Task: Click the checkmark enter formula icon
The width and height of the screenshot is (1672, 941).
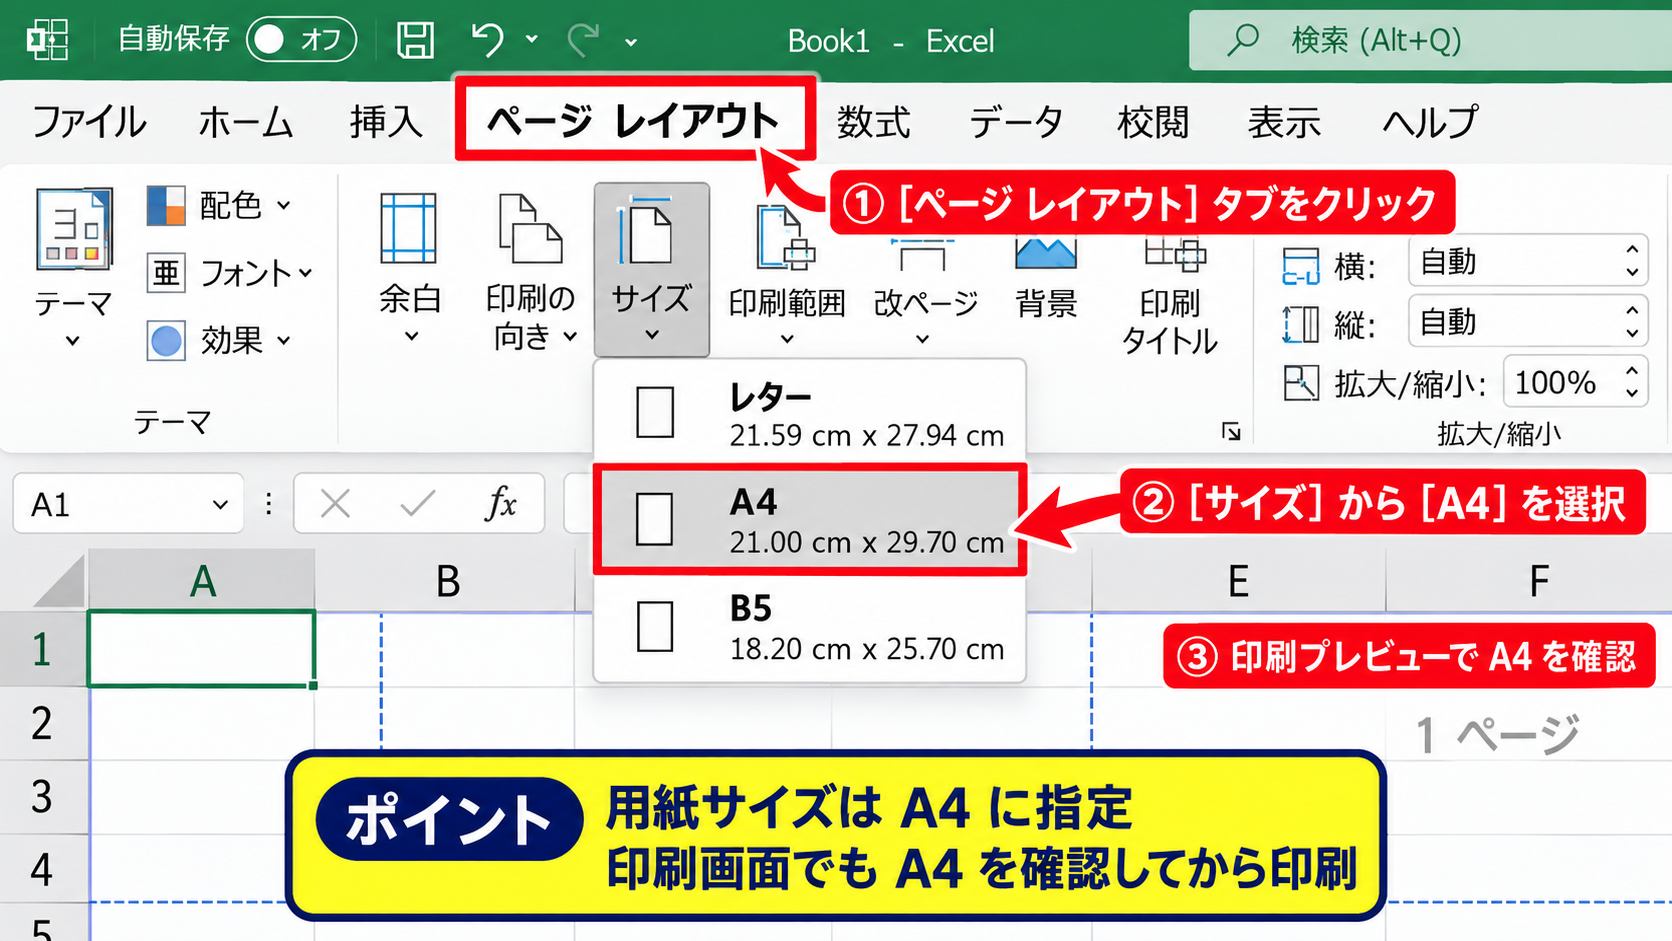Action: coord(417,503)
